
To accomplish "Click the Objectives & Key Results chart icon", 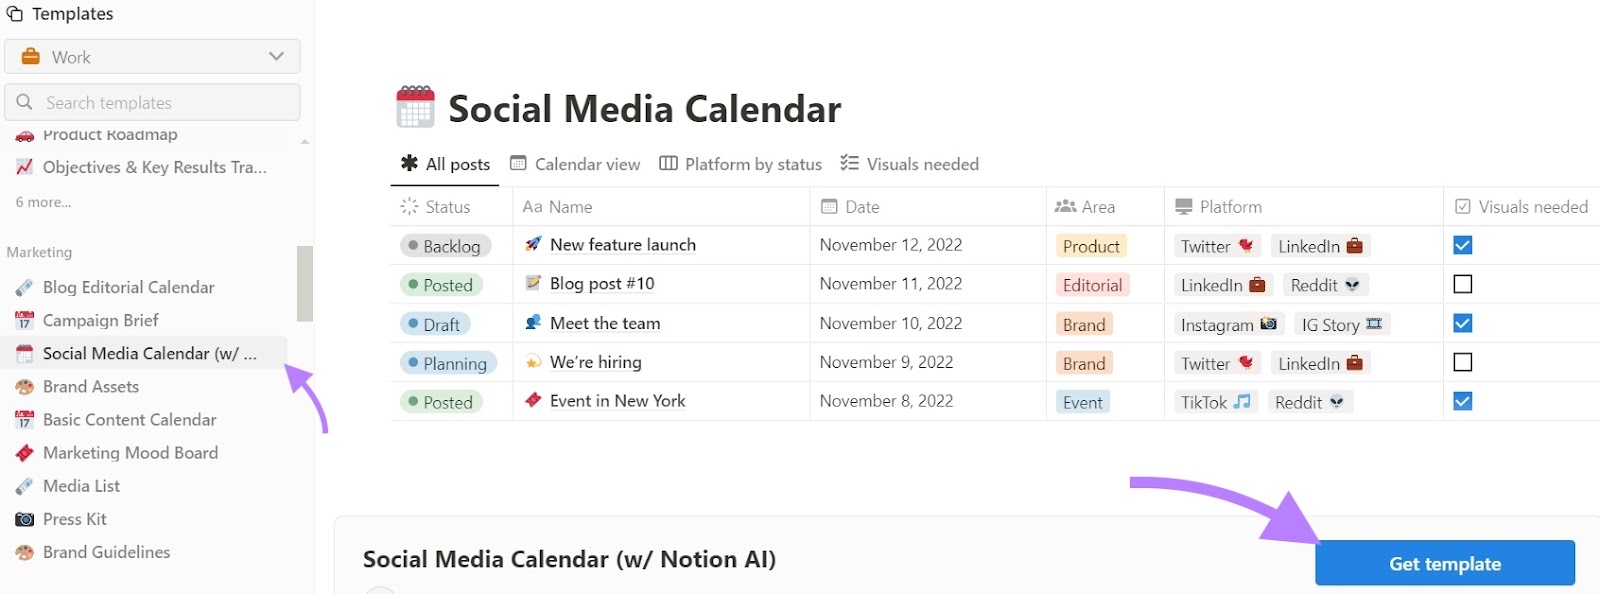I will tap(25, 167).
